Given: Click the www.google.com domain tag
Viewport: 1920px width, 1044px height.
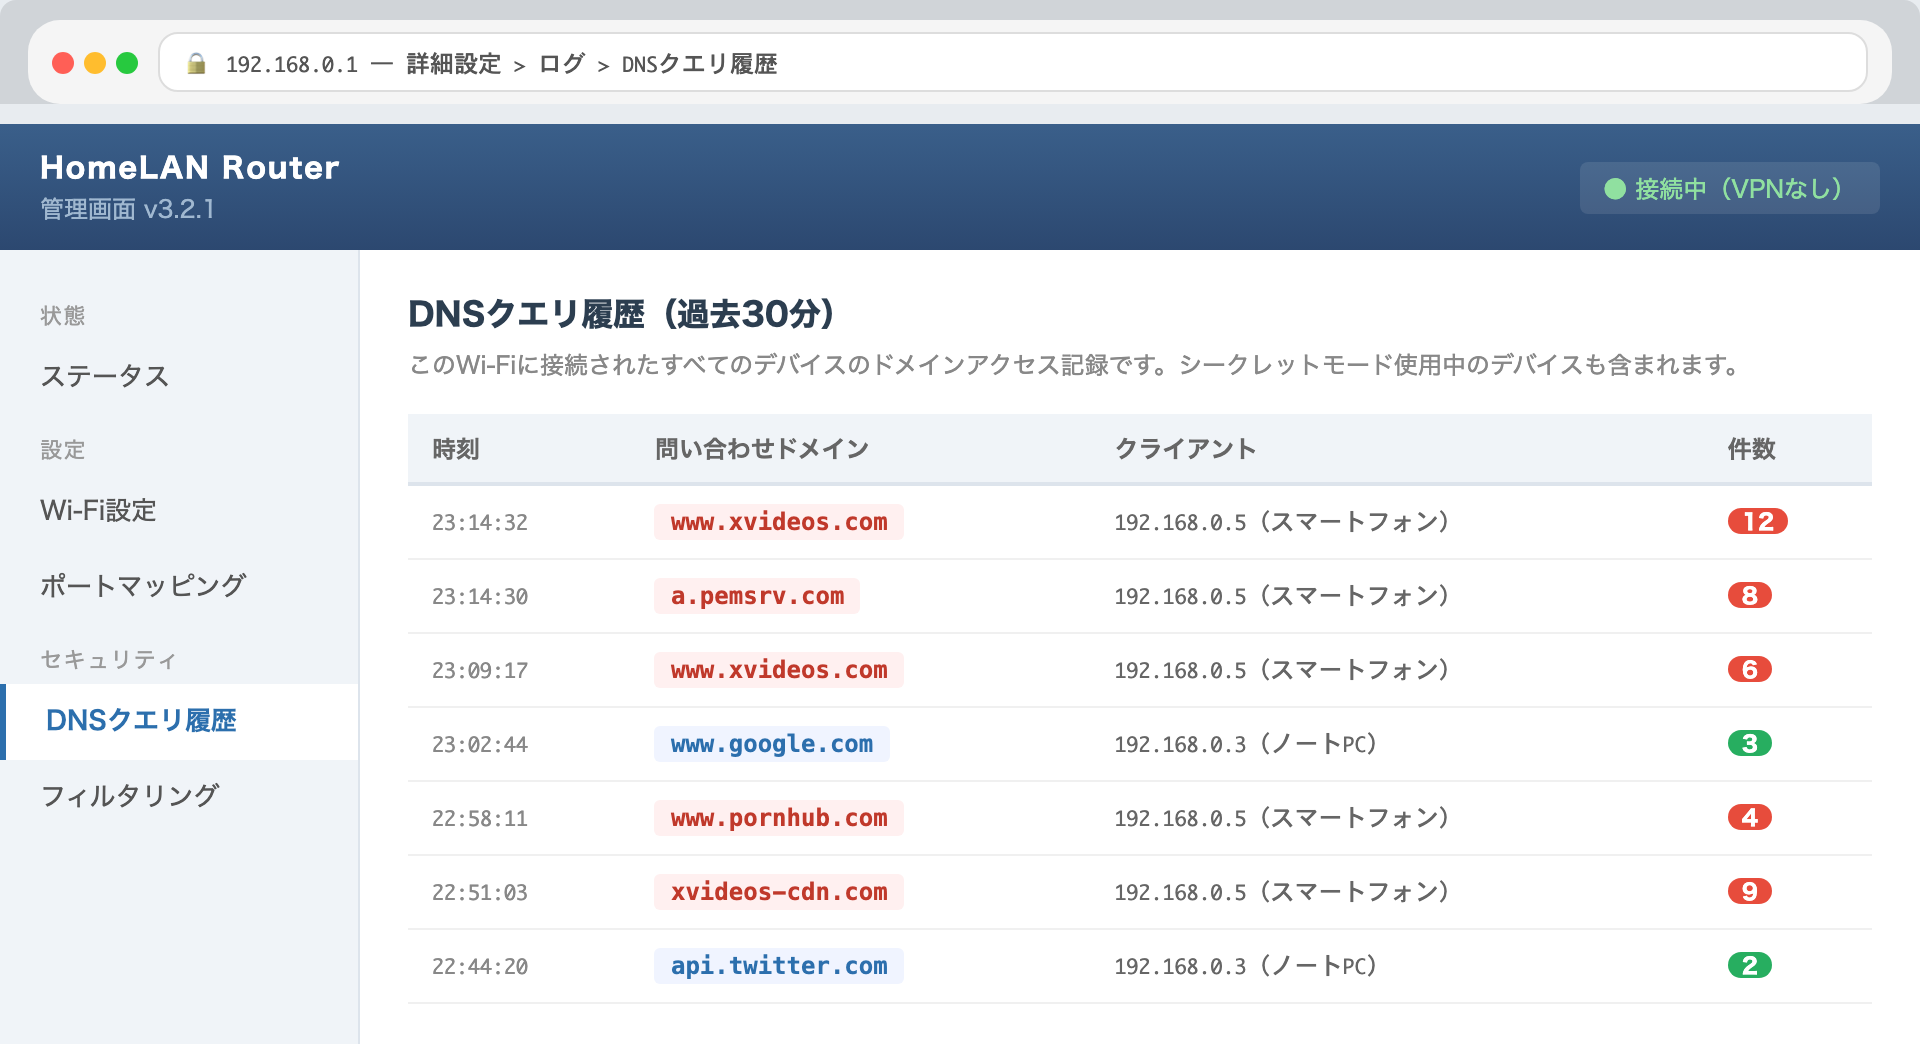Looking at the screenshot, I should 771,744.
